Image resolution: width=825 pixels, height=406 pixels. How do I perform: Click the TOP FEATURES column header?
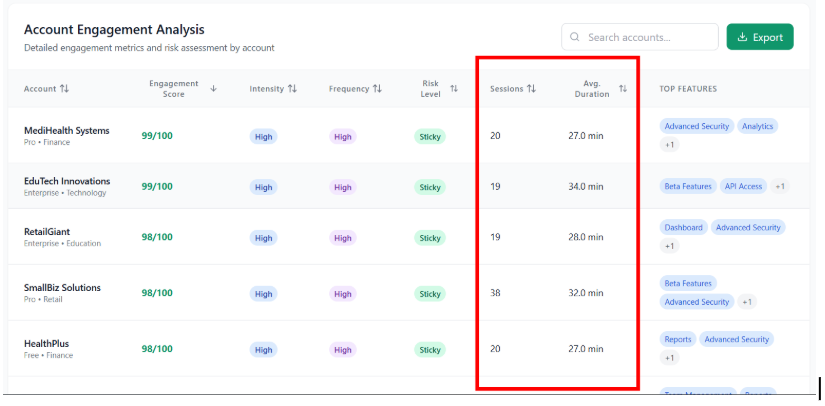click(688, 89)
